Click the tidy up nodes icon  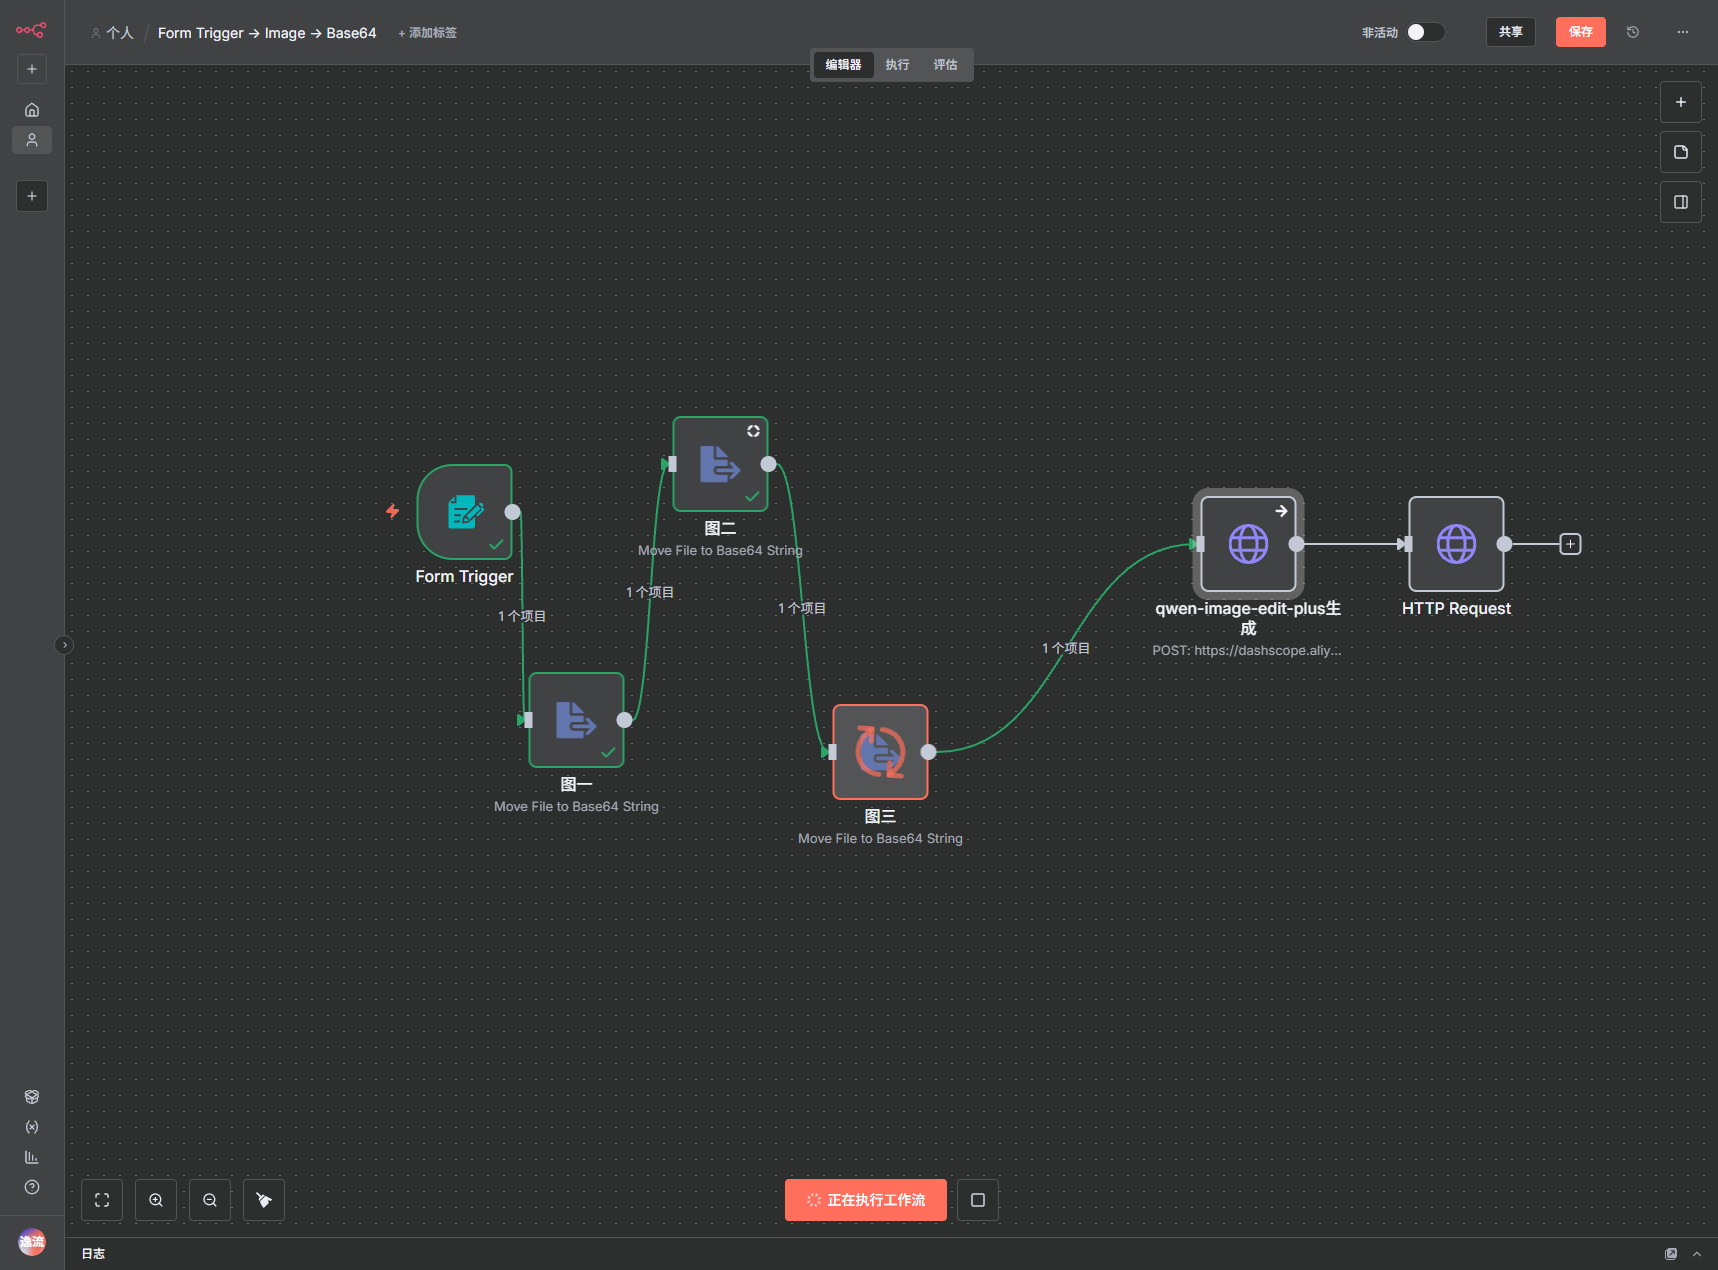pos(264,1200)
